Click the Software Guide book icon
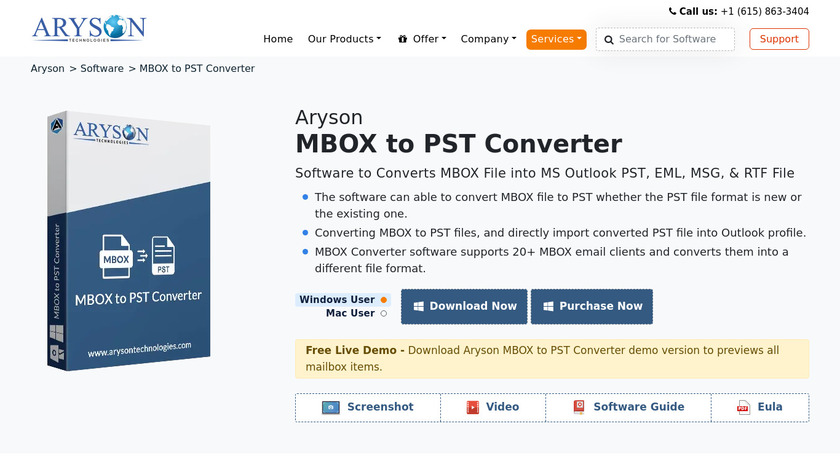Screen dimensions: 840x472 tap(579, 408)
